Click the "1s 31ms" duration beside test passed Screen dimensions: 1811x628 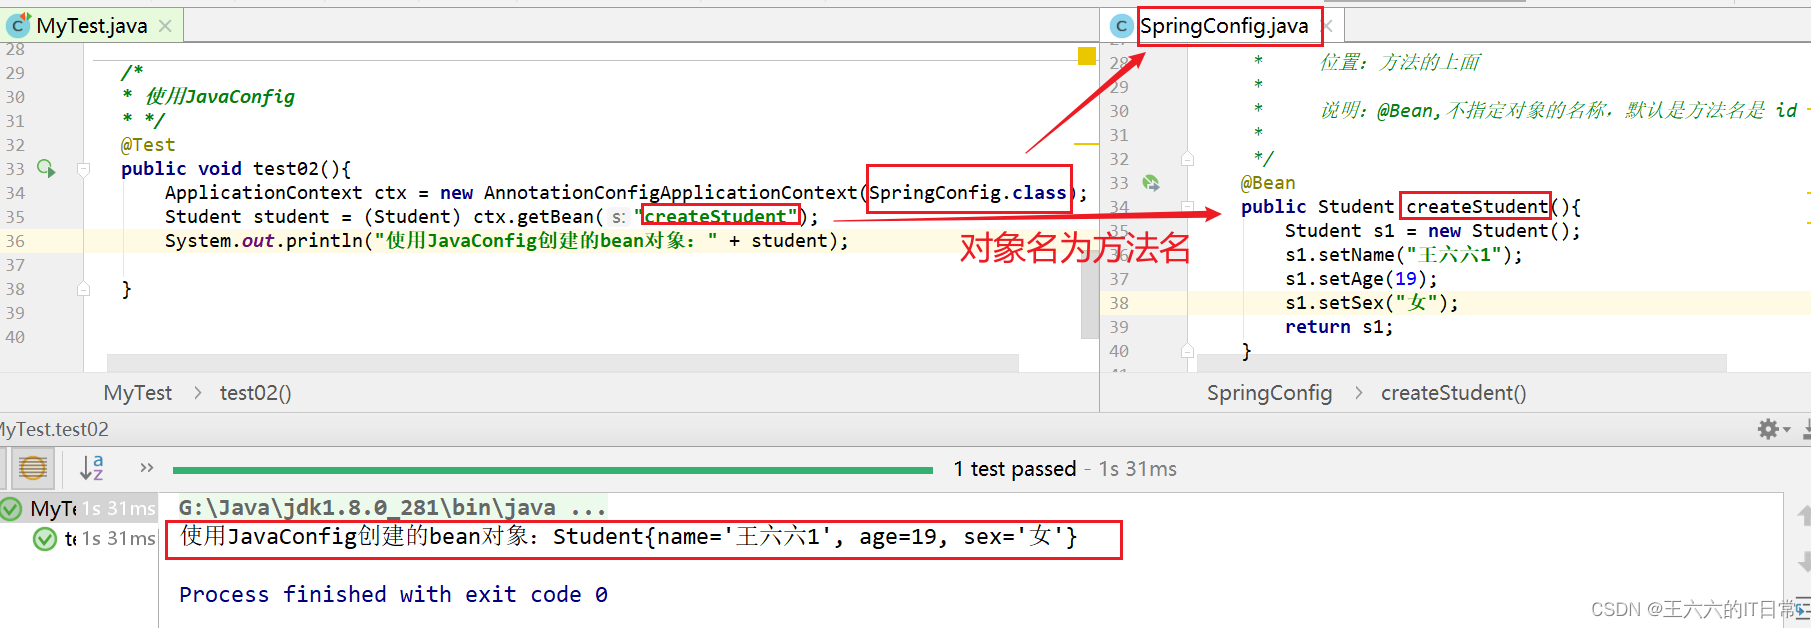coord(1138,469)
